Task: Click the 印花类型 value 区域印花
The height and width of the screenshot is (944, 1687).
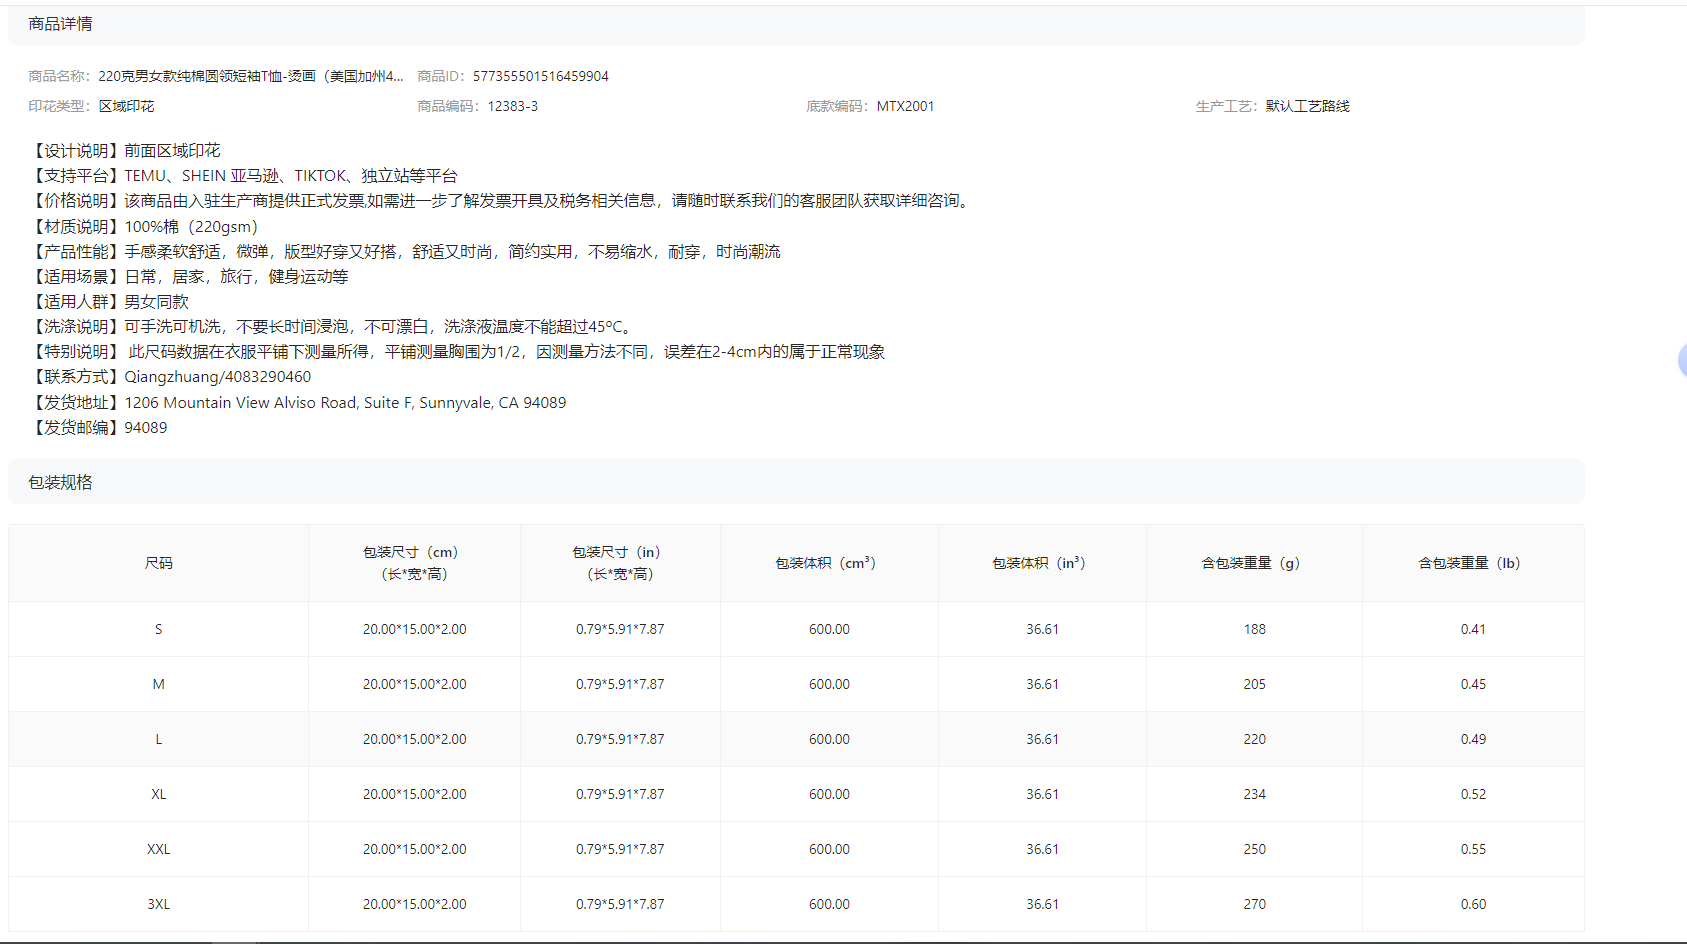Action: point(126,106)
